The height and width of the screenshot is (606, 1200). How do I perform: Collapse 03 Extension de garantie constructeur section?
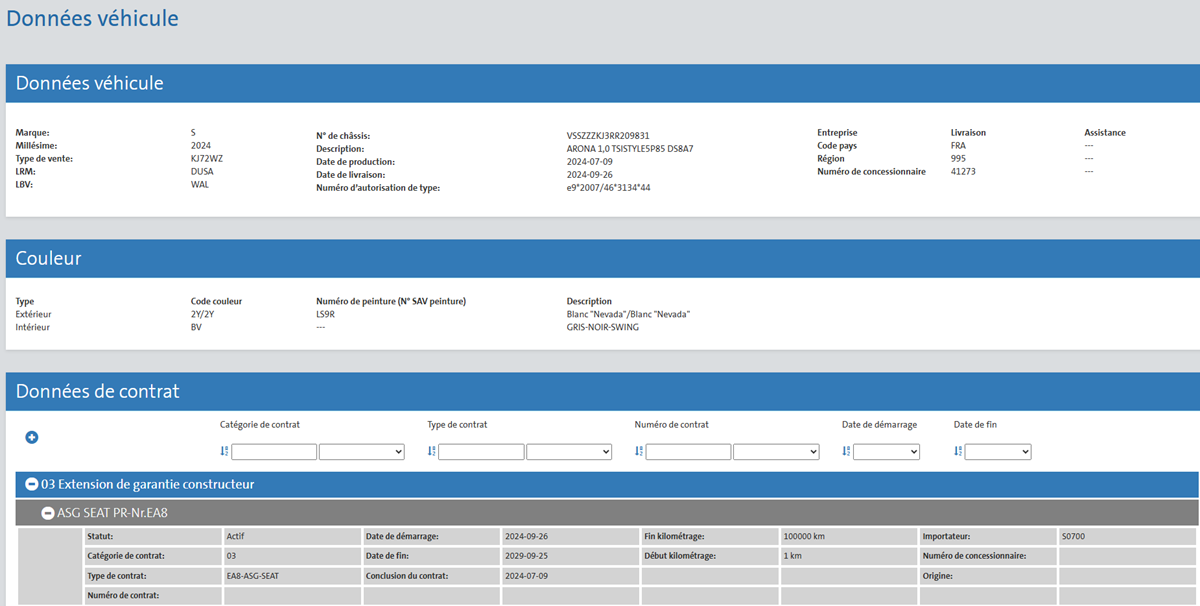[32, 484]
